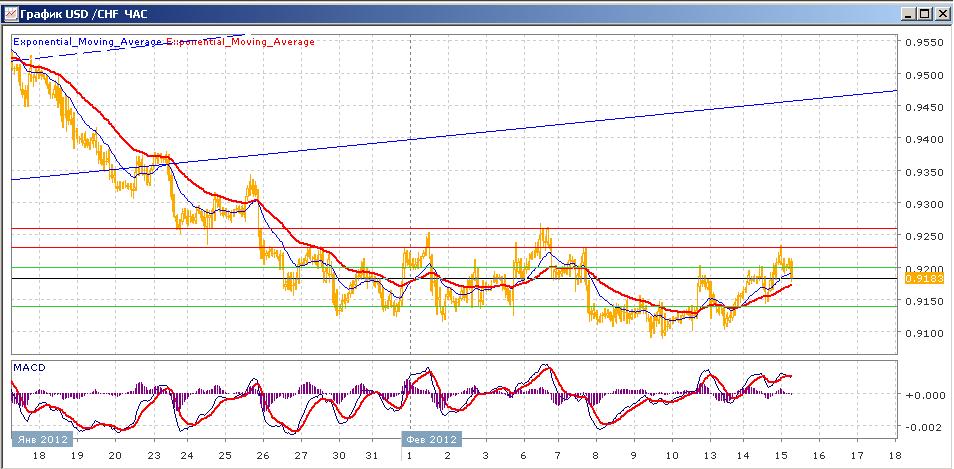The height and width of the screenshot is (469, 954).
Task: Click date label 24 on time axis
Action: point(187,456)
